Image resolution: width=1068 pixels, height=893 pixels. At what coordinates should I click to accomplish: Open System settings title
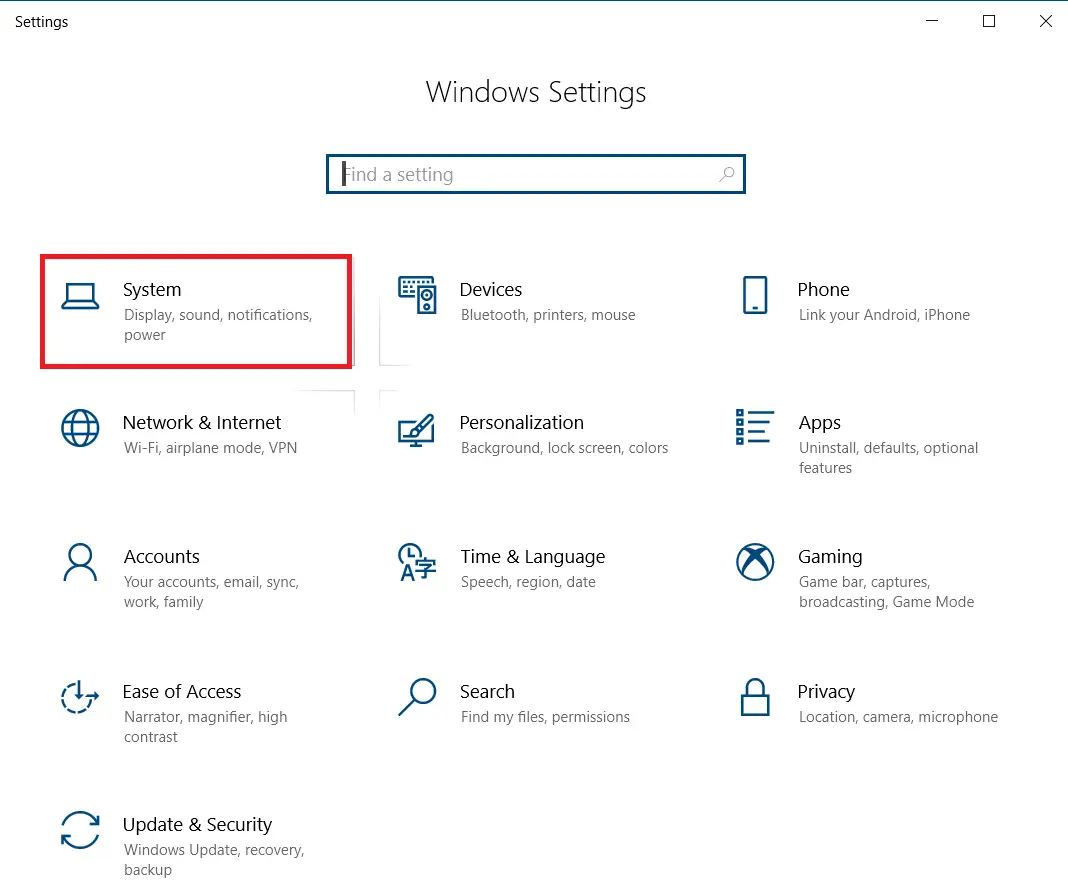pyautogui.click(x=152, y=289)
